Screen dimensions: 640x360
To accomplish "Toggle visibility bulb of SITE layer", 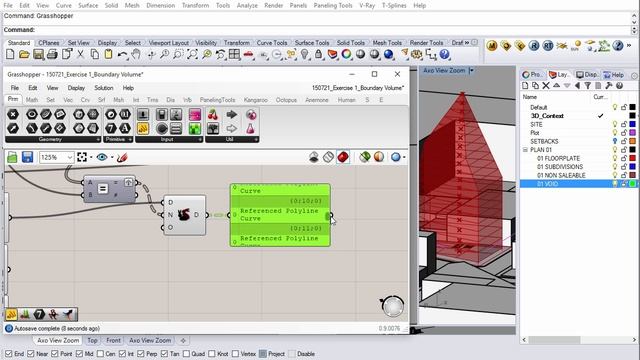I will click(615, 124).
